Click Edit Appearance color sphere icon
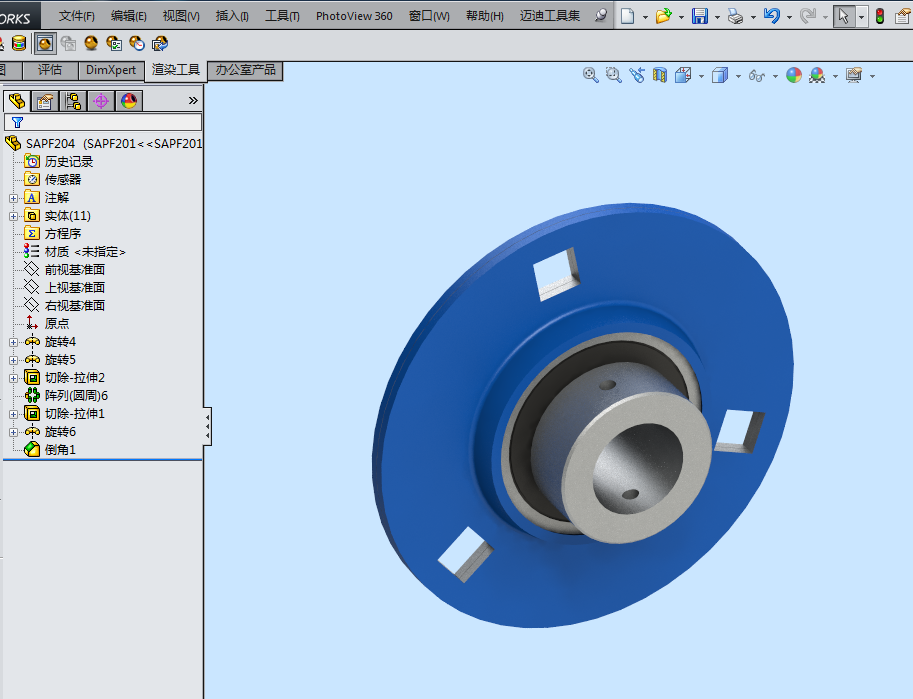 point(794,75)
